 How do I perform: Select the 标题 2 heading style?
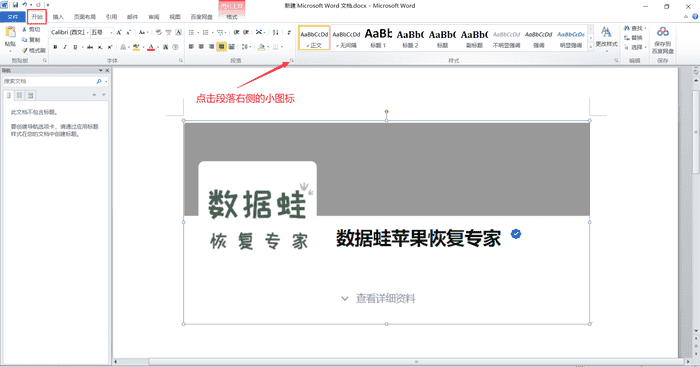tap(410, 38)
